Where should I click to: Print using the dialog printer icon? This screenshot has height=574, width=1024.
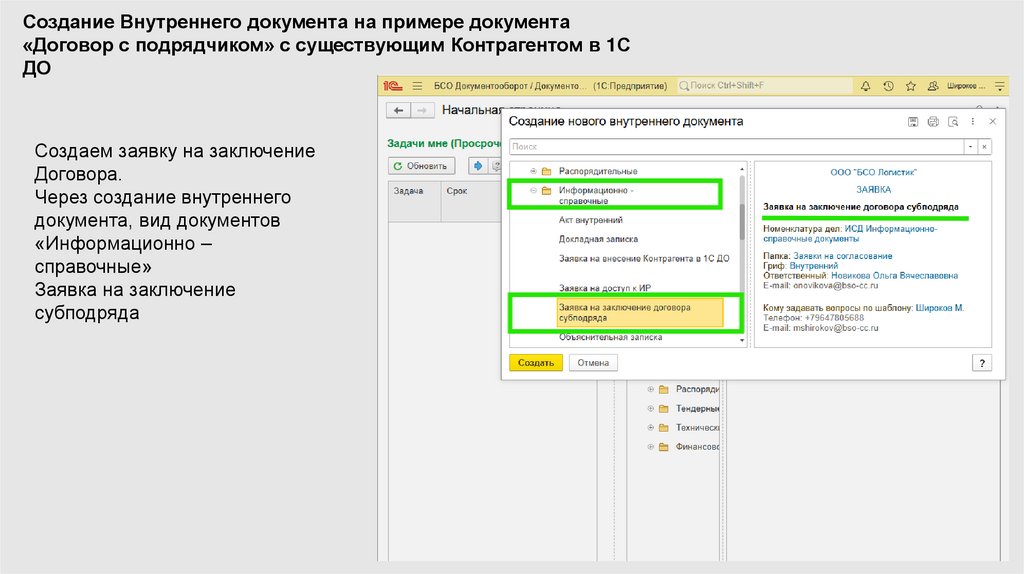[x=933, y=121]
